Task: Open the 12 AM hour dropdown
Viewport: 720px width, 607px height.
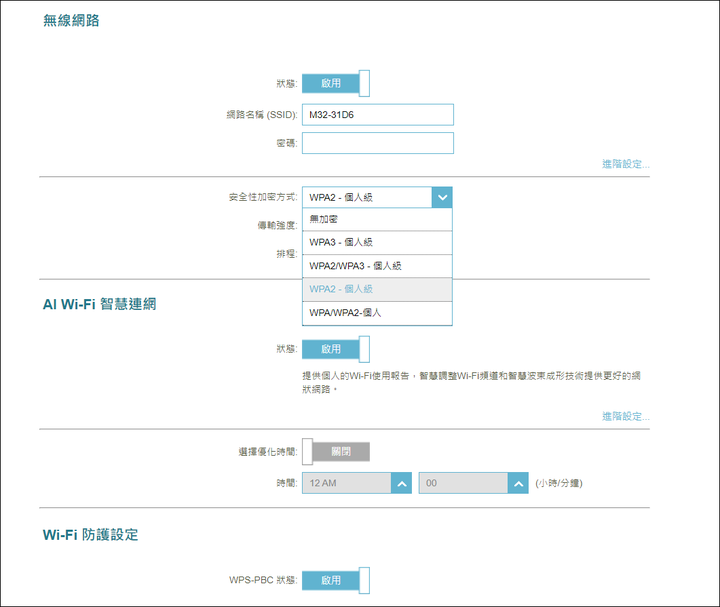Action: [x=357, y=483]
